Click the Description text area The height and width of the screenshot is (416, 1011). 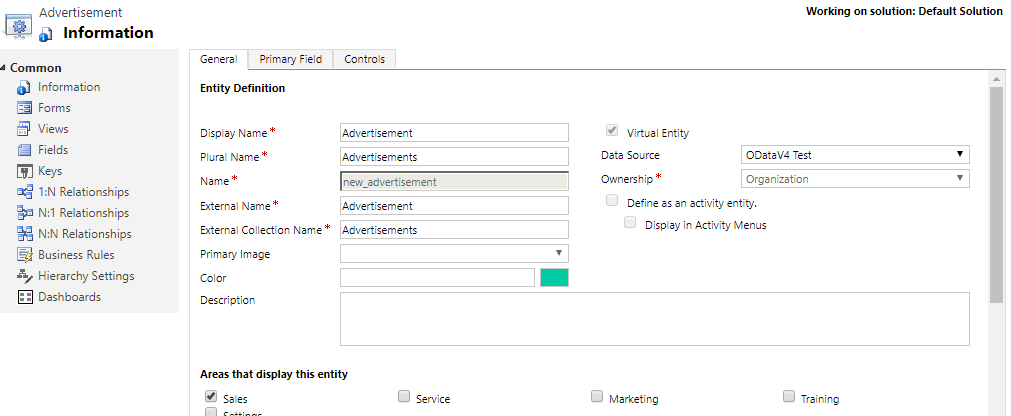pos(654,319)
